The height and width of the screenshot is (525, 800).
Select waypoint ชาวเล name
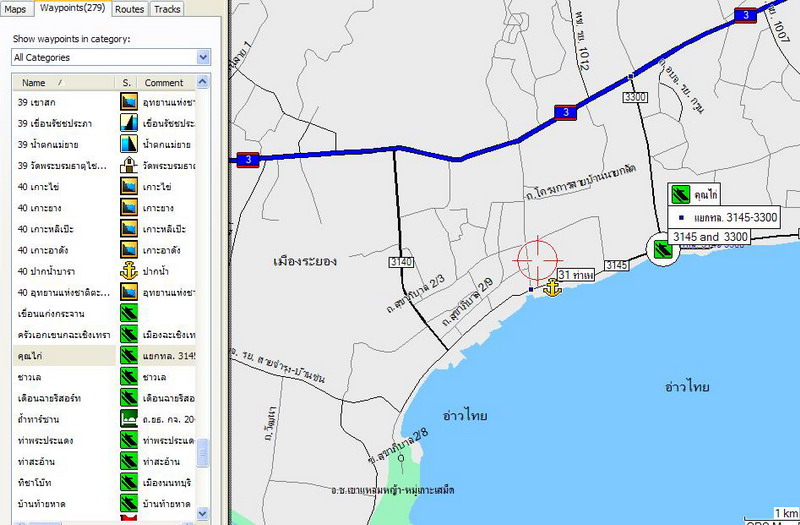pos(29,377)
